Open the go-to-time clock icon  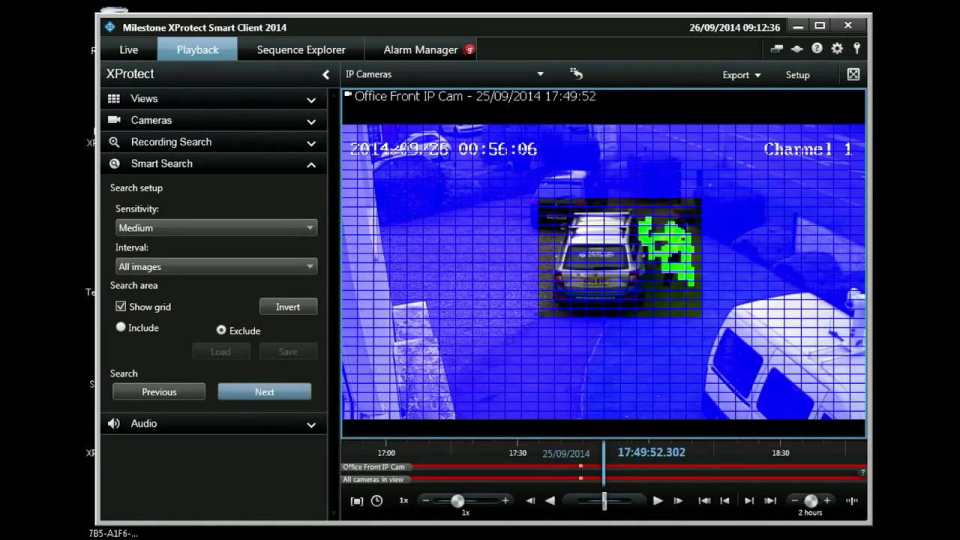377,500
